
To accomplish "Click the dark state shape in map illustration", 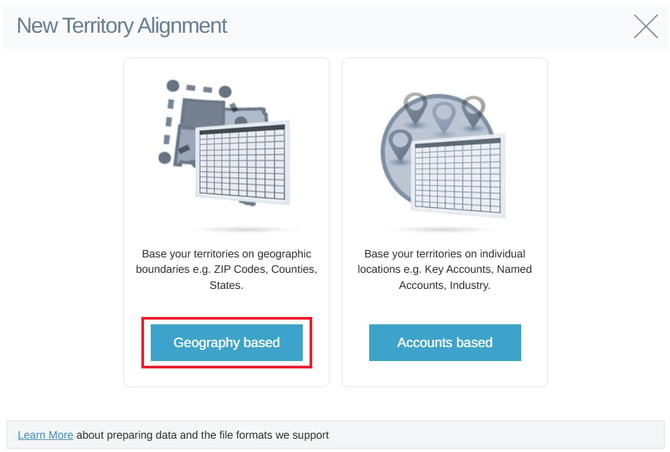I will pos(203,113).
